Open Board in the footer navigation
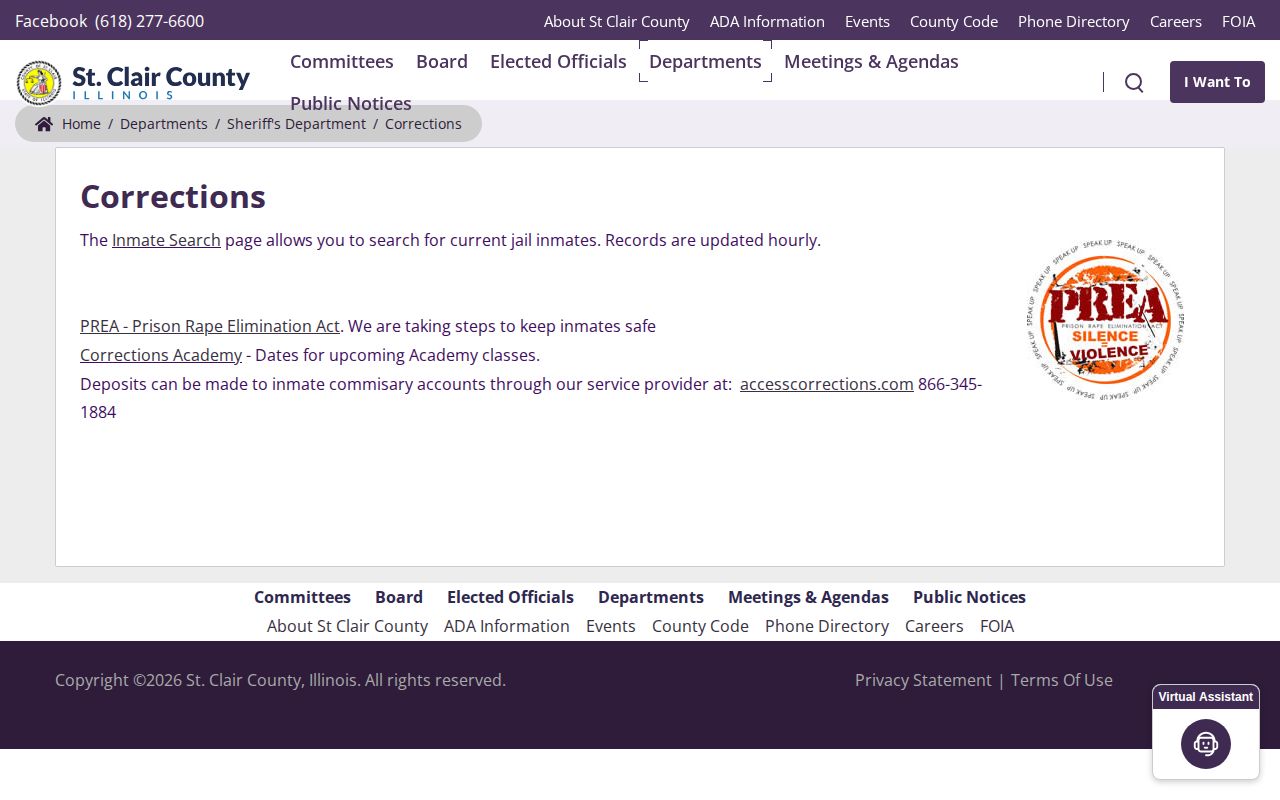 (x=399, y=597)
